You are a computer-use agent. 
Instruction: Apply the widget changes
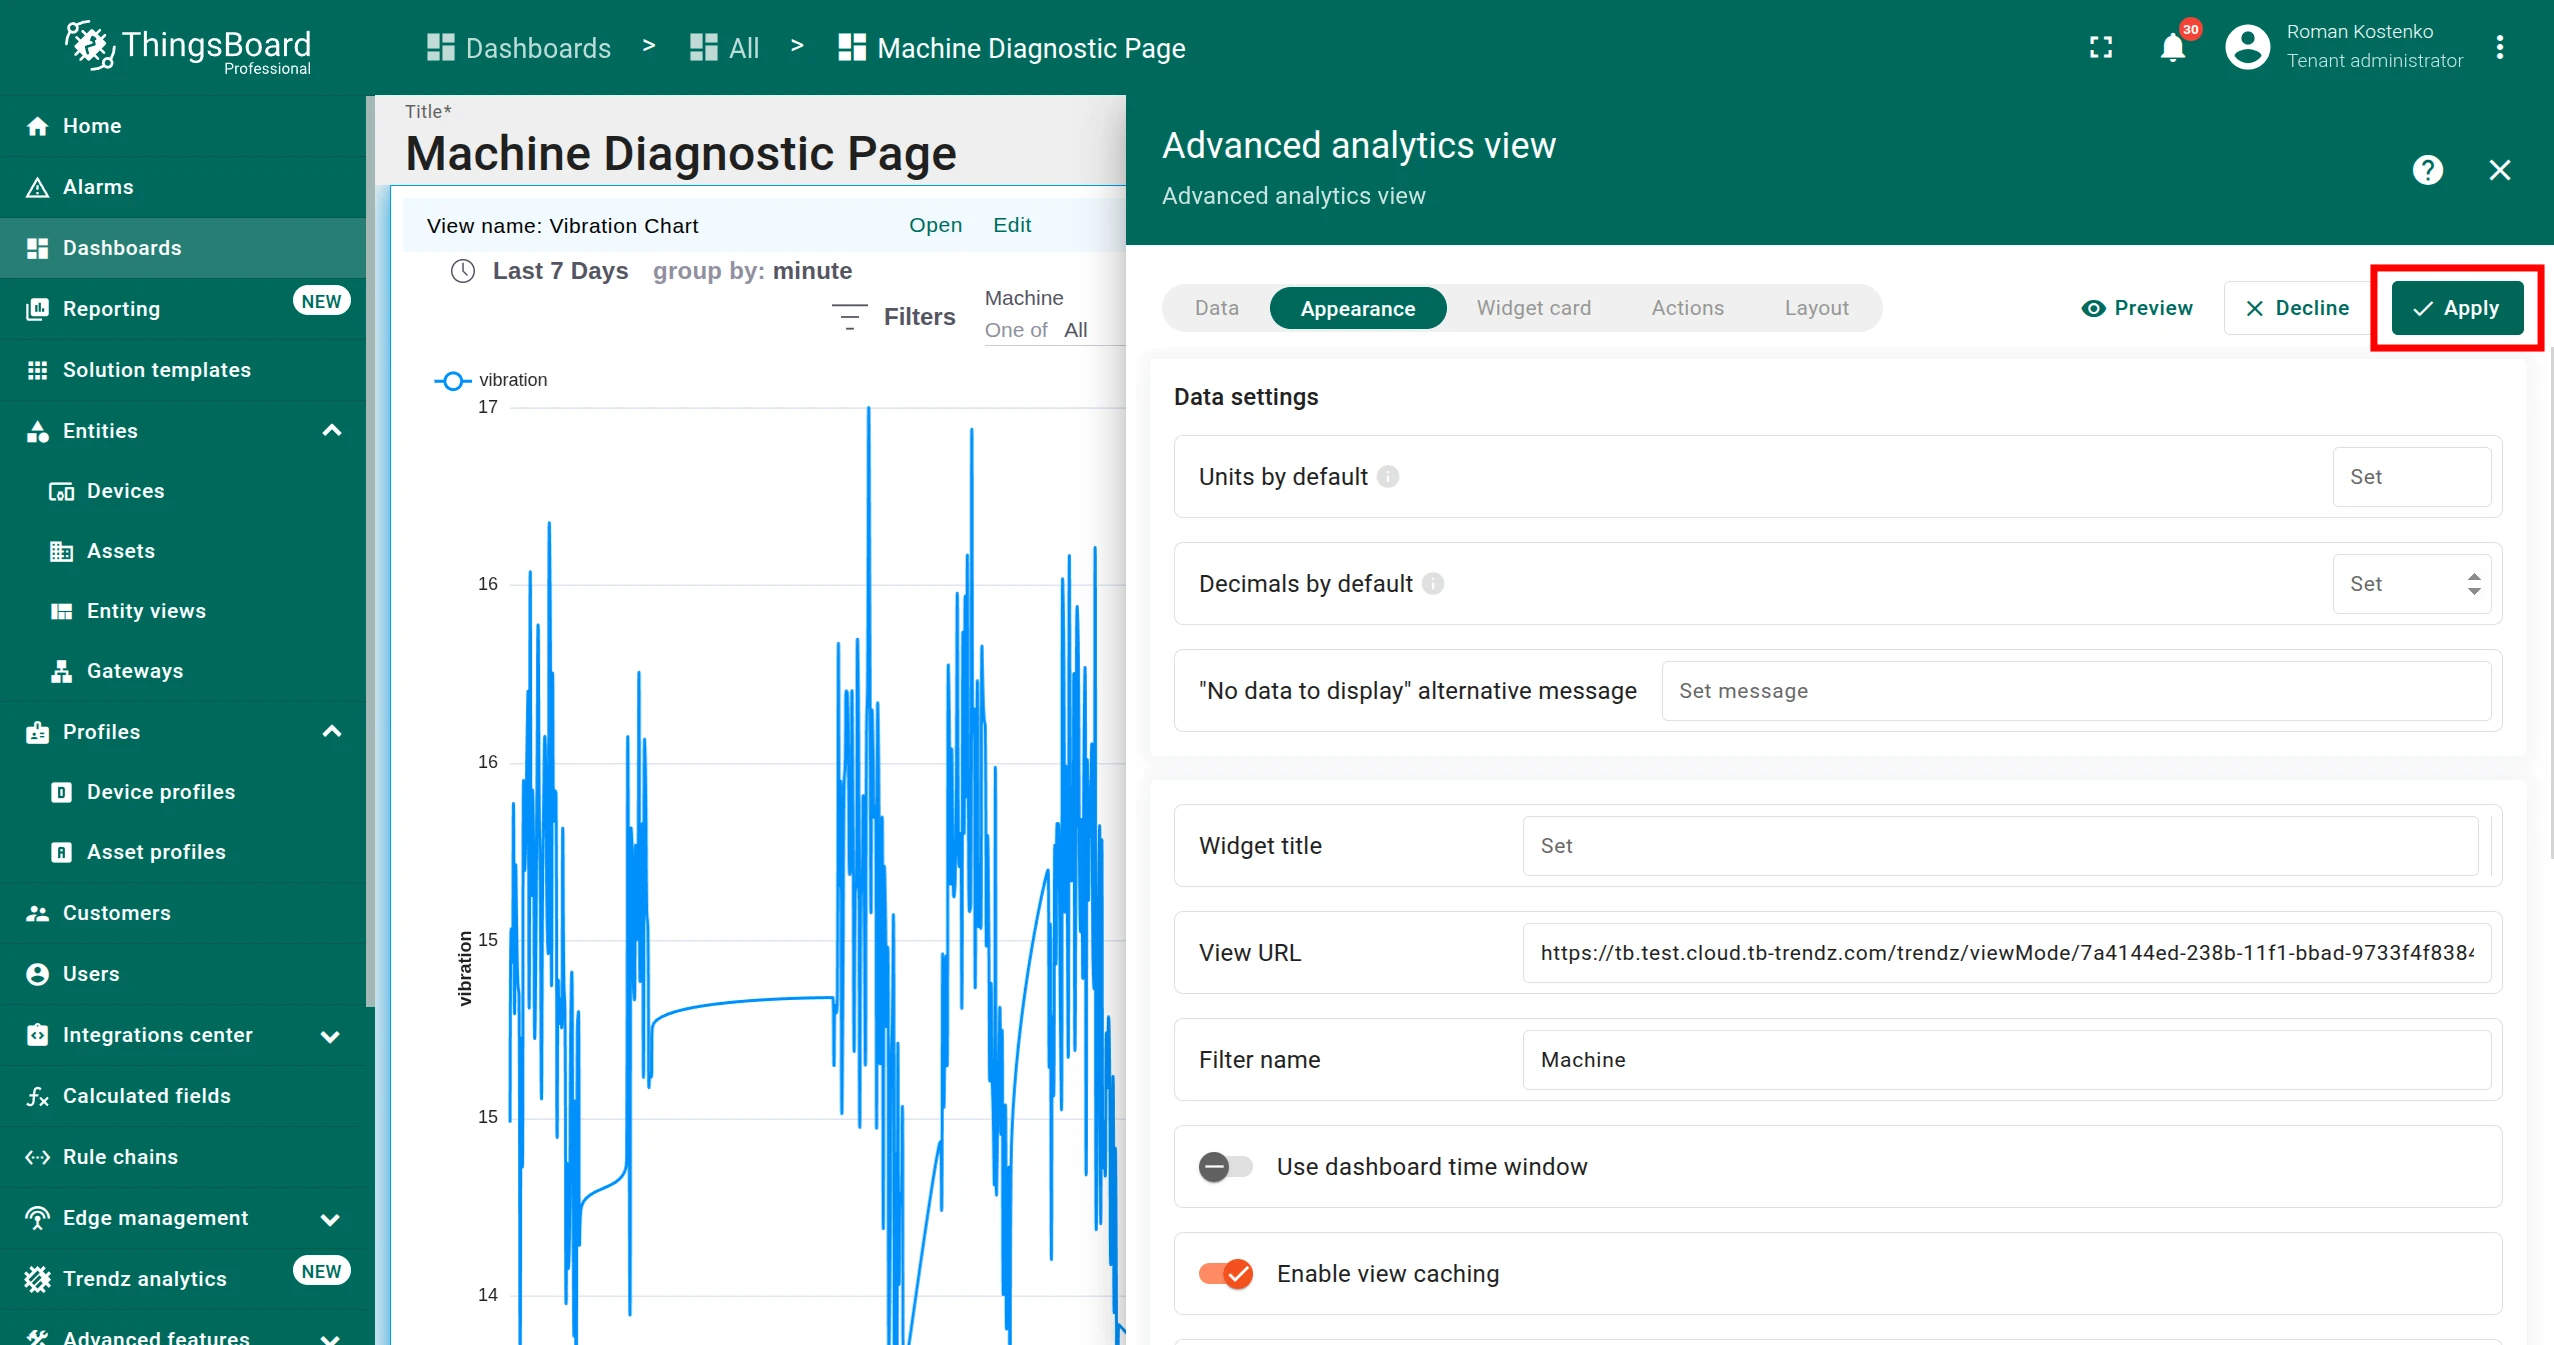(x=2458, y=308)
